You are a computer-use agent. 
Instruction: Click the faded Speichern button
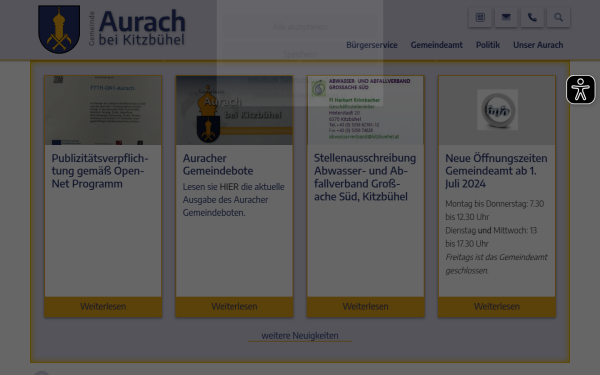pos(300,54)
